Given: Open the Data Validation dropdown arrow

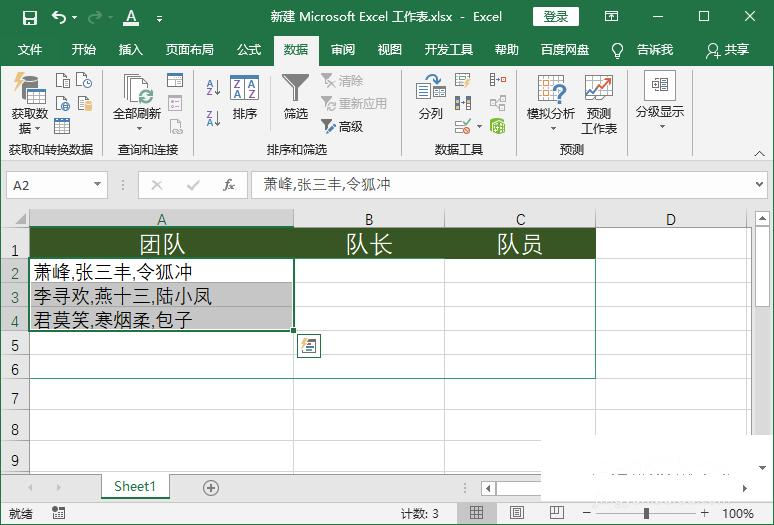Looking at the screenshot, I should pyautogui.click(x=479, y=127).
